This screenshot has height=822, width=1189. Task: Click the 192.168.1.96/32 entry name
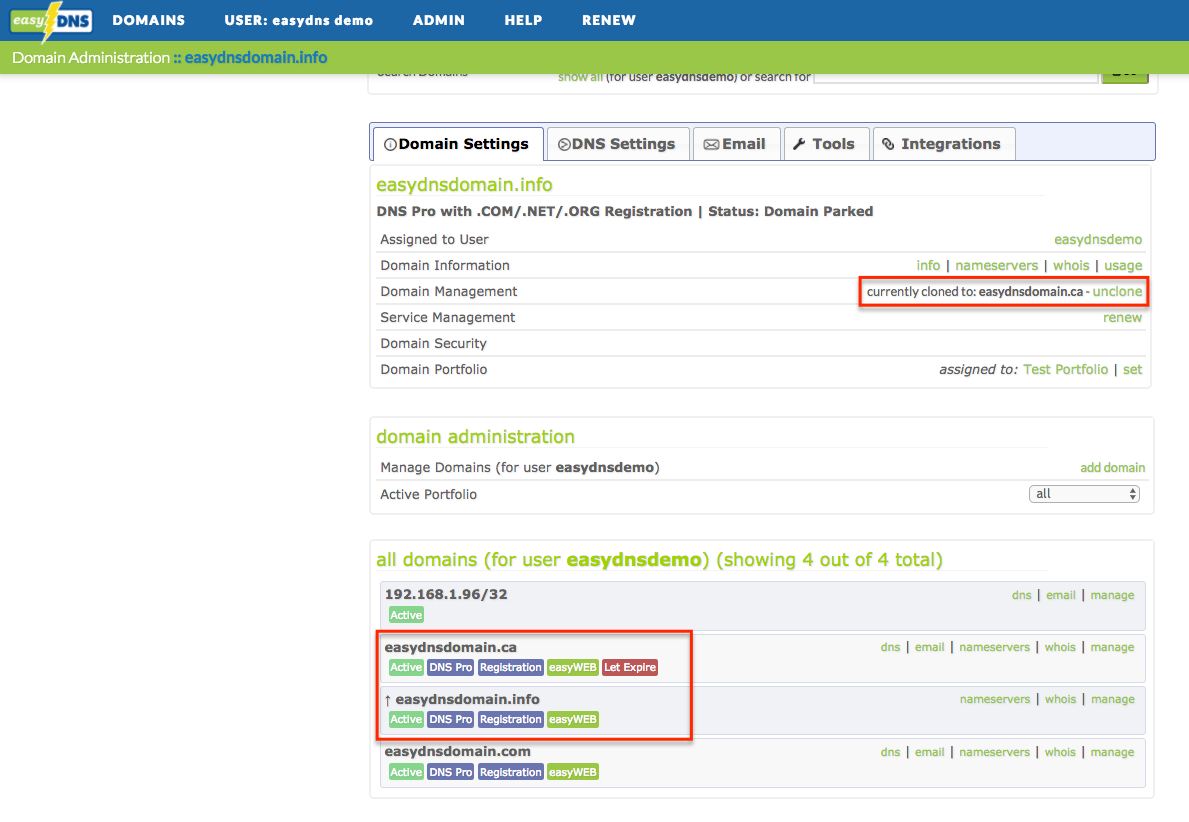pos(446,595)
